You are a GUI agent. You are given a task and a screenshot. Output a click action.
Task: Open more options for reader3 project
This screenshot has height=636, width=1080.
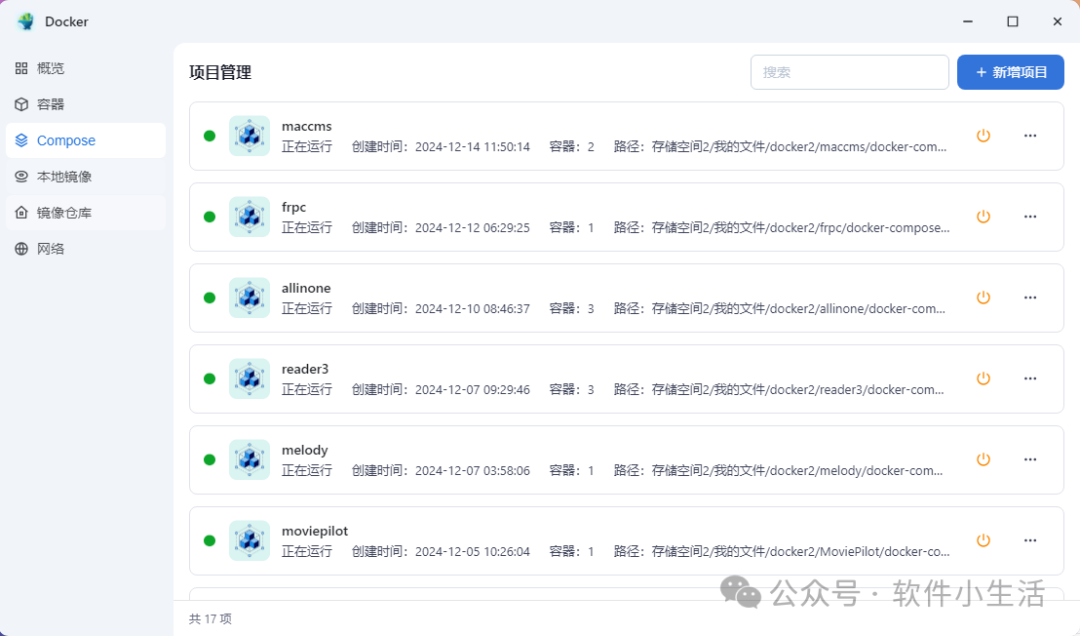coord(1030,378)
